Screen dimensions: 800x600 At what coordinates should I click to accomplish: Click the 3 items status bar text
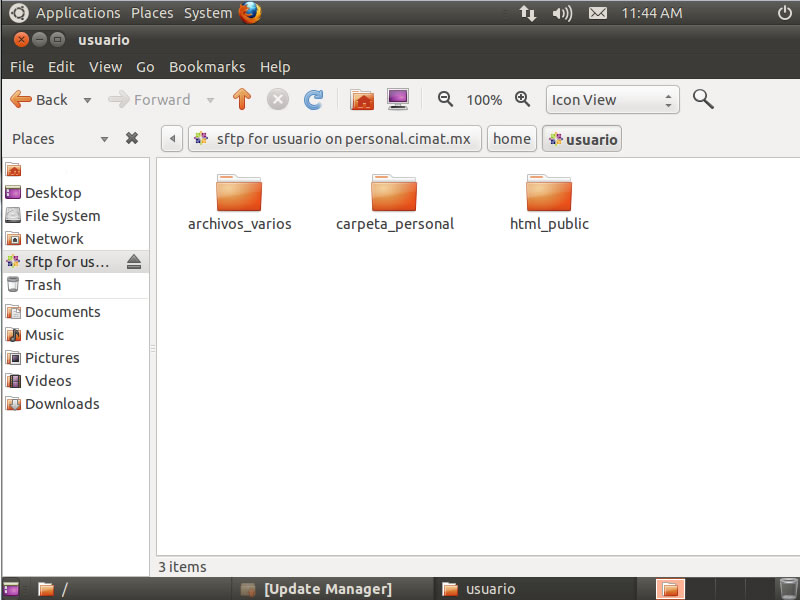[182, 567]
